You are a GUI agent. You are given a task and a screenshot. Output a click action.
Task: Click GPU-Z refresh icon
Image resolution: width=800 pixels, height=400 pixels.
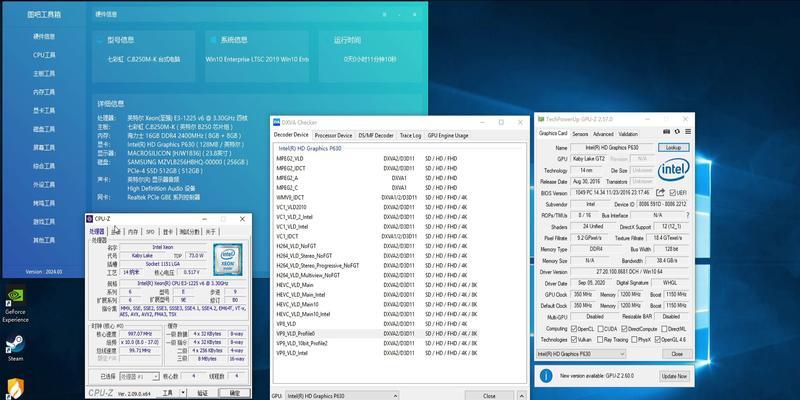(677, 132)
